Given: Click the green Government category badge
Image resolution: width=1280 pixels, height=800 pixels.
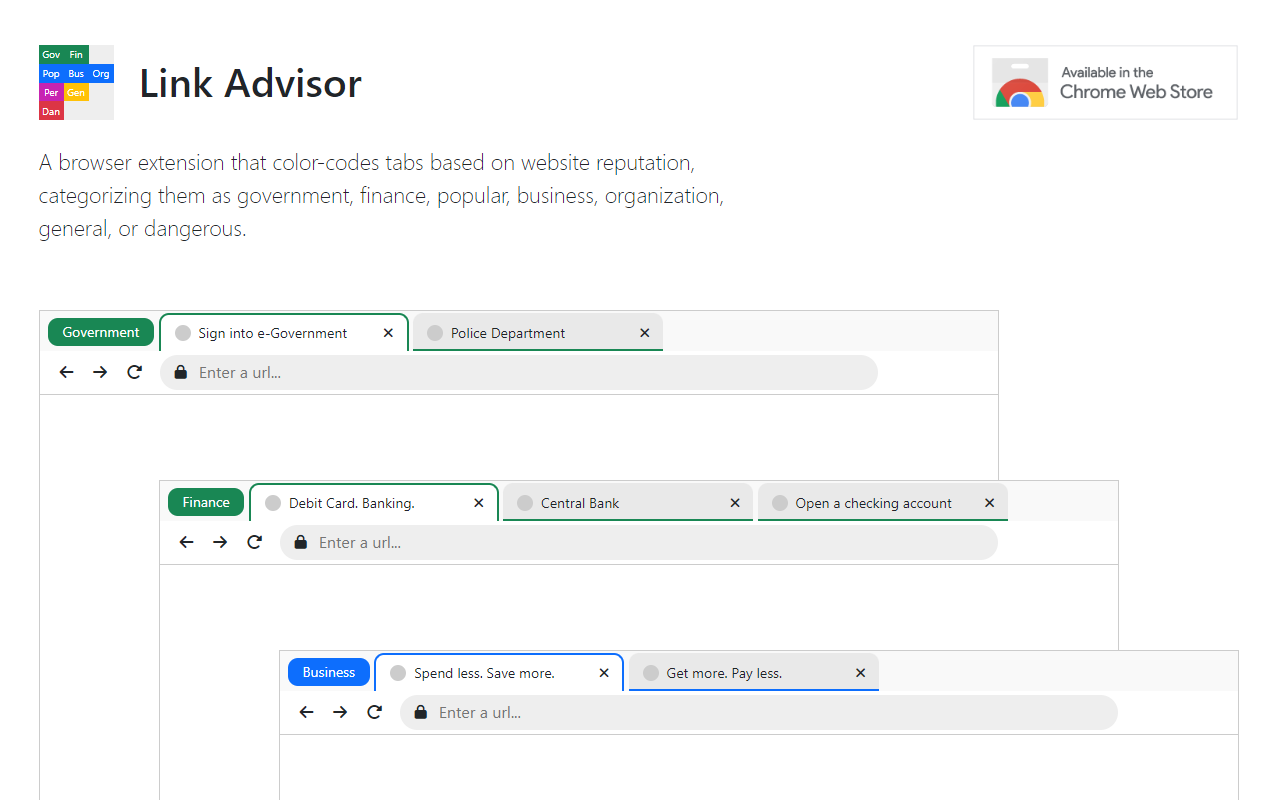Looking at the screenshot, I should click(x=101, y=333).
